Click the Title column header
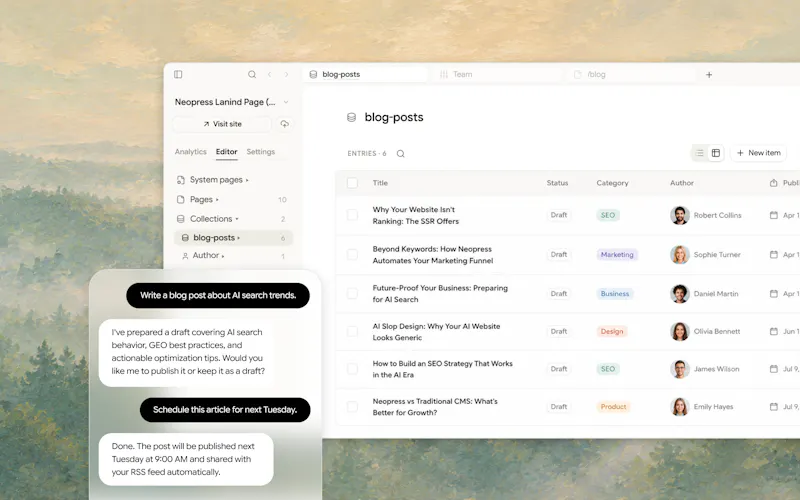 pos(380,183)
